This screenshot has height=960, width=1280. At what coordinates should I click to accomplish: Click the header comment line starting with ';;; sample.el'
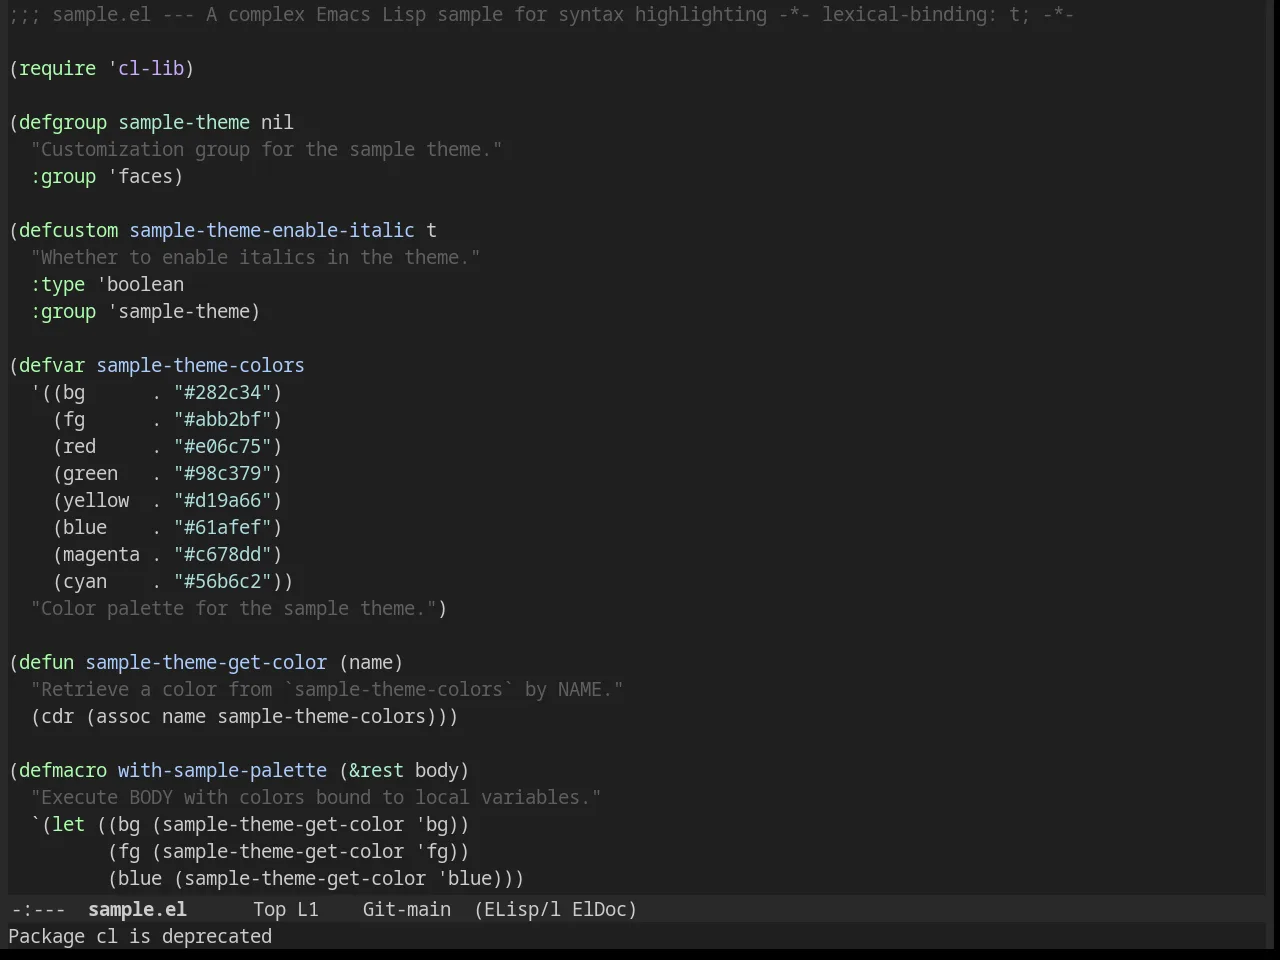(x=541, y=14)
